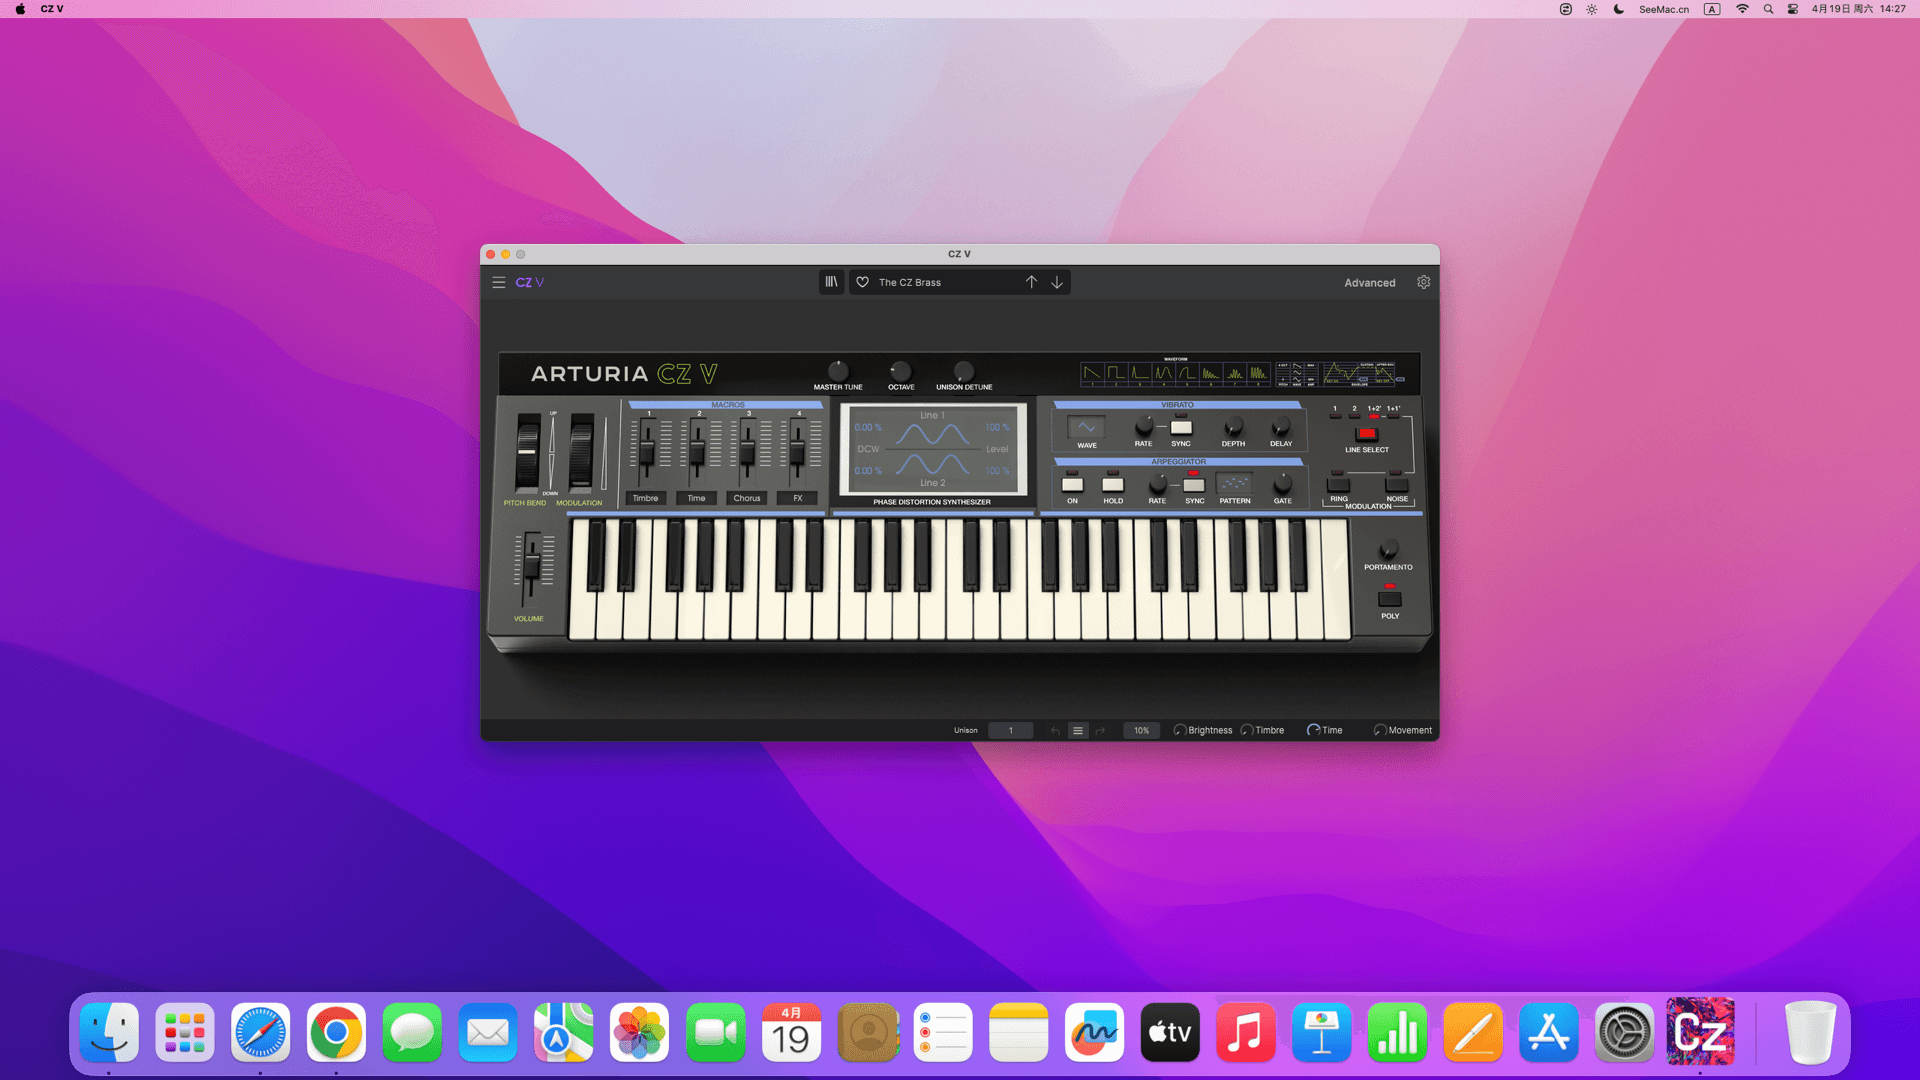Image resolution: width=1920 pixels, height=1080 pixels.
Task: Open the edit history list icon
Action: pyautogui.click(x=1078, y=730)
